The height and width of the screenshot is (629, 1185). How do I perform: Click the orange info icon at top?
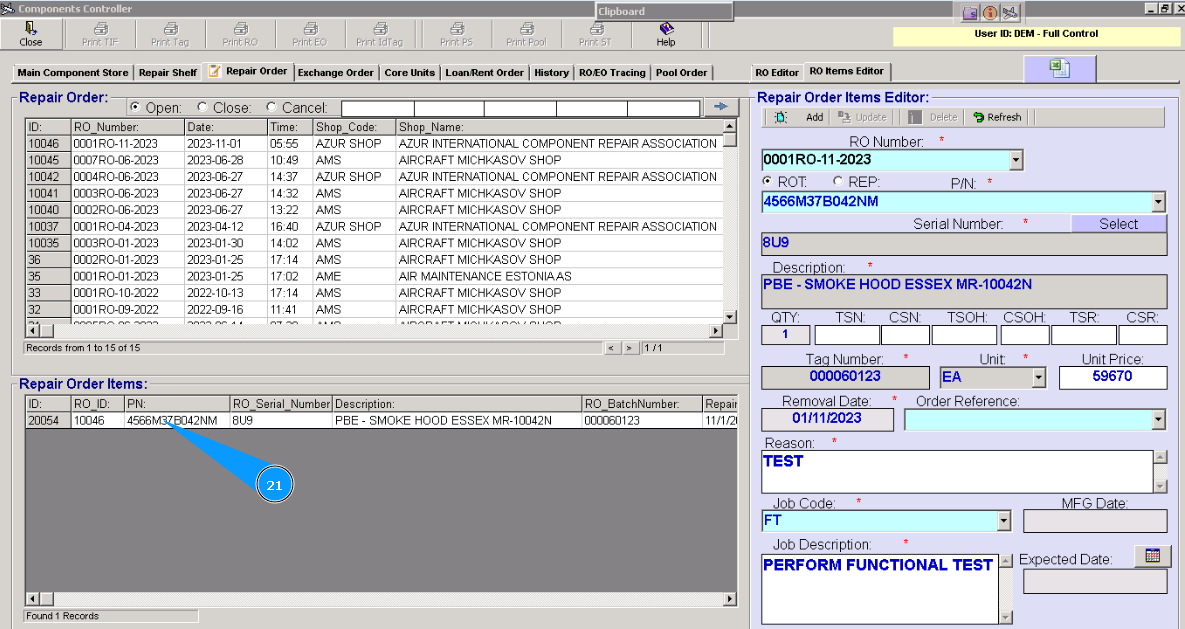click(x=990, y=13)
